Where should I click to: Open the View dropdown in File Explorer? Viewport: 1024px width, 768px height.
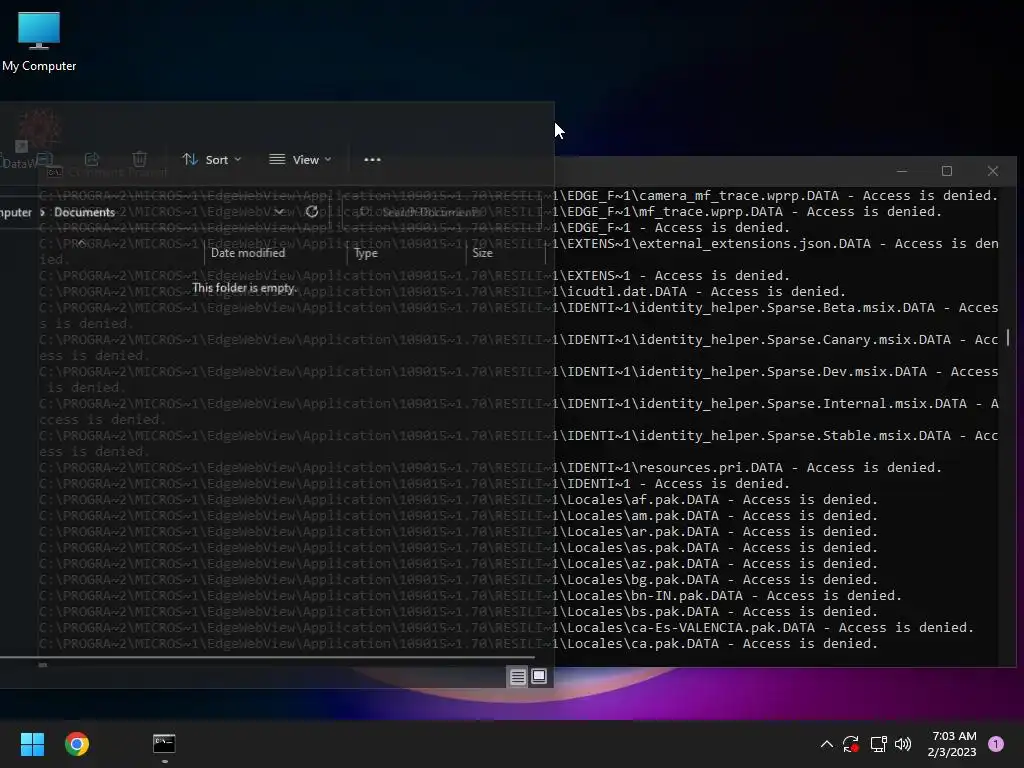[300, 159]
